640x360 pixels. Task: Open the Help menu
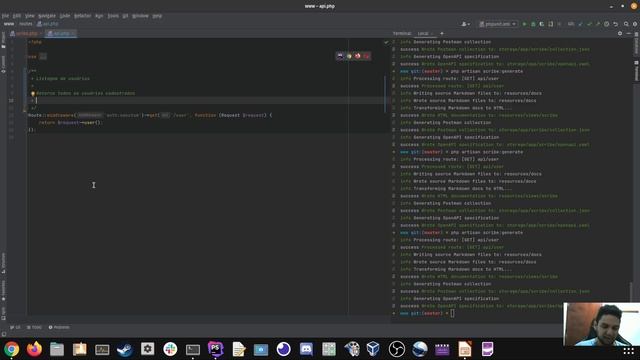click(x=157, y=16)
